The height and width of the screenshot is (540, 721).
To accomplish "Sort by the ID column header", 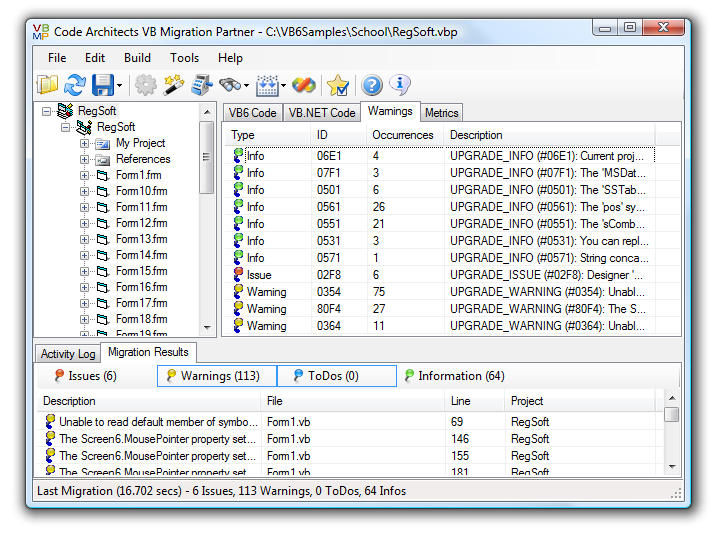I will (x=339, y=135).
